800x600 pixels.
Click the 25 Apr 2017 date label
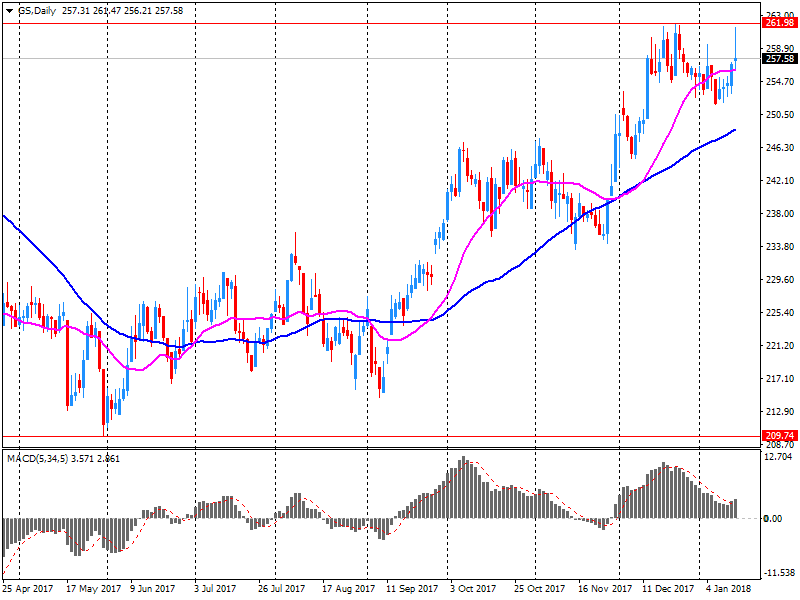click(28, 589)
